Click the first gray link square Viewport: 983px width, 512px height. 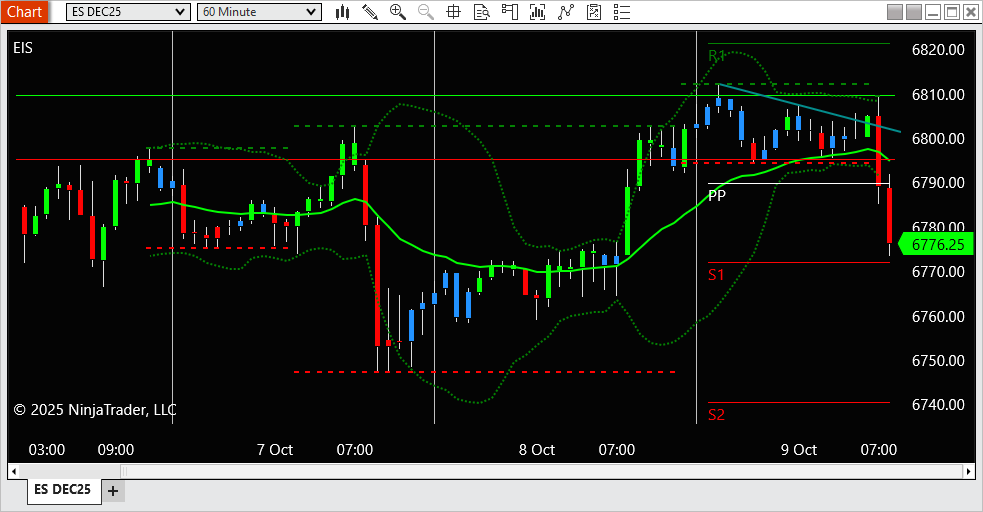[895, 12]
